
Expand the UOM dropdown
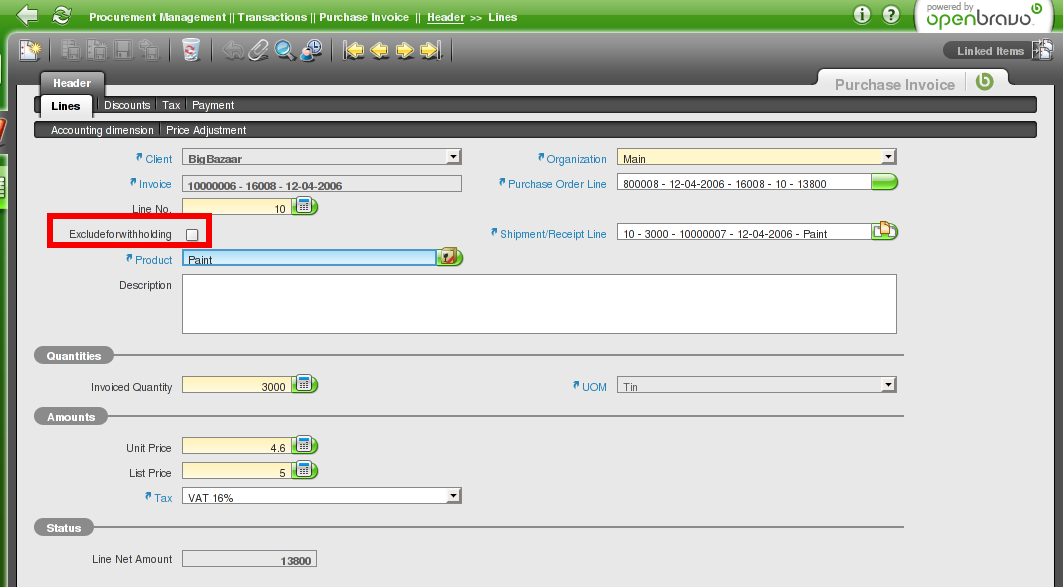click(x=888, y=385)
